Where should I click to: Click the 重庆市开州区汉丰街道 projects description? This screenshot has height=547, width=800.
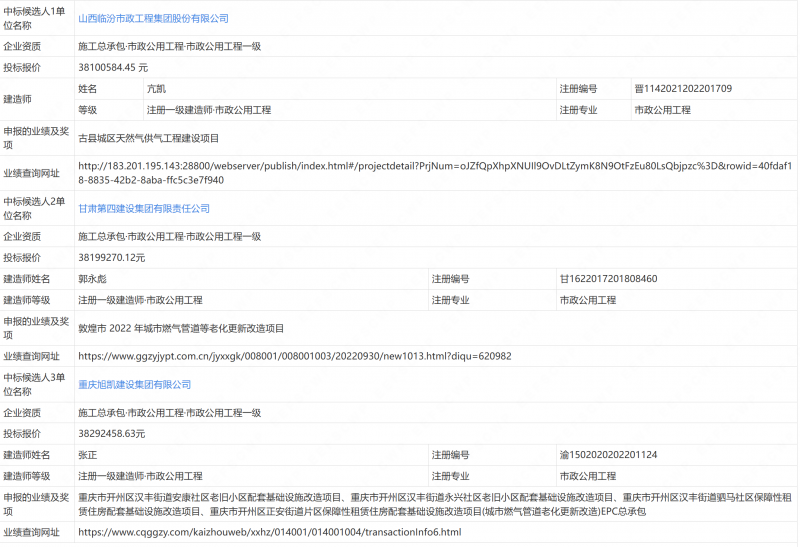435,504
